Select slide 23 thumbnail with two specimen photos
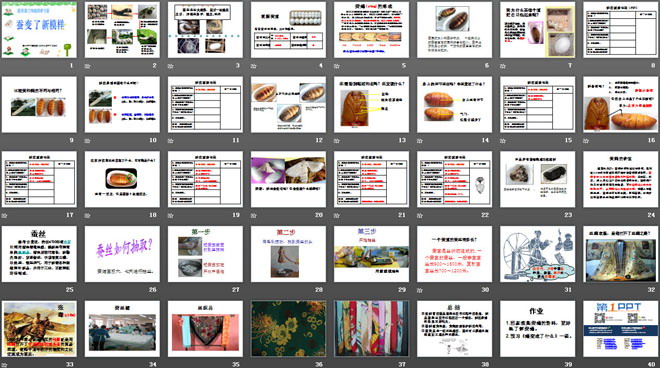 click(538, 179)
